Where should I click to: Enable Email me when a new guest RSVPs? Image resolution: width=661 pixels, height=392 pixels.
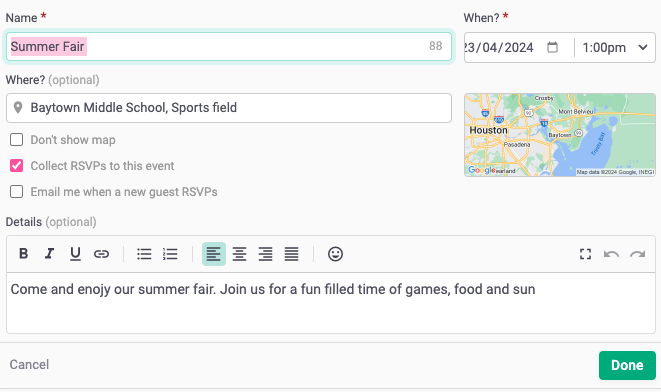[x=16, y=192]
